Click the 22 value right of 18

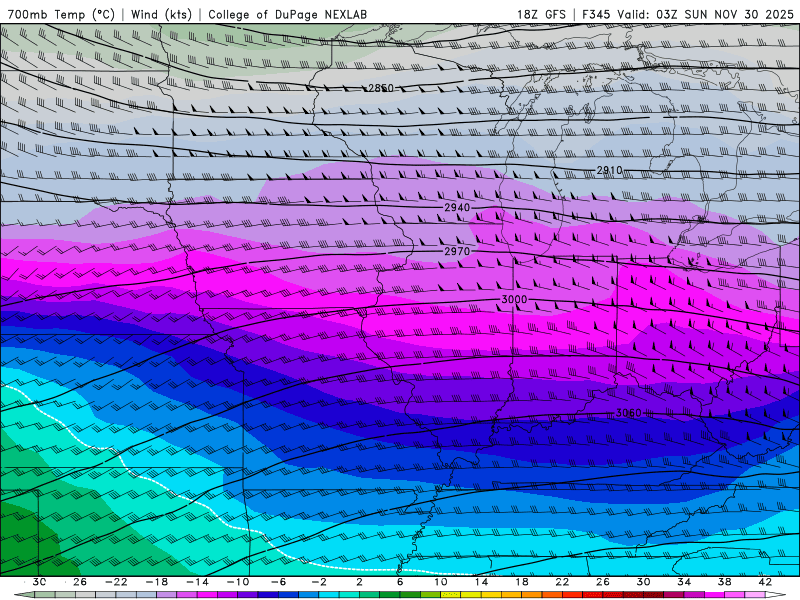[562, 582]
